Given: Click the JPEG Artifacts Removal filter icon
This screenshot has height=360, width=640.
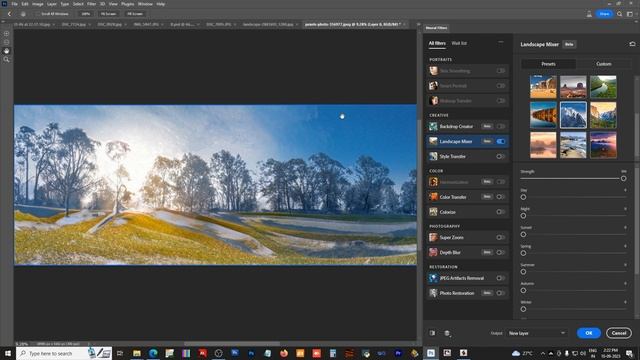Looking at the screenshot, I should pyautogui.click(x=433, y=278).
